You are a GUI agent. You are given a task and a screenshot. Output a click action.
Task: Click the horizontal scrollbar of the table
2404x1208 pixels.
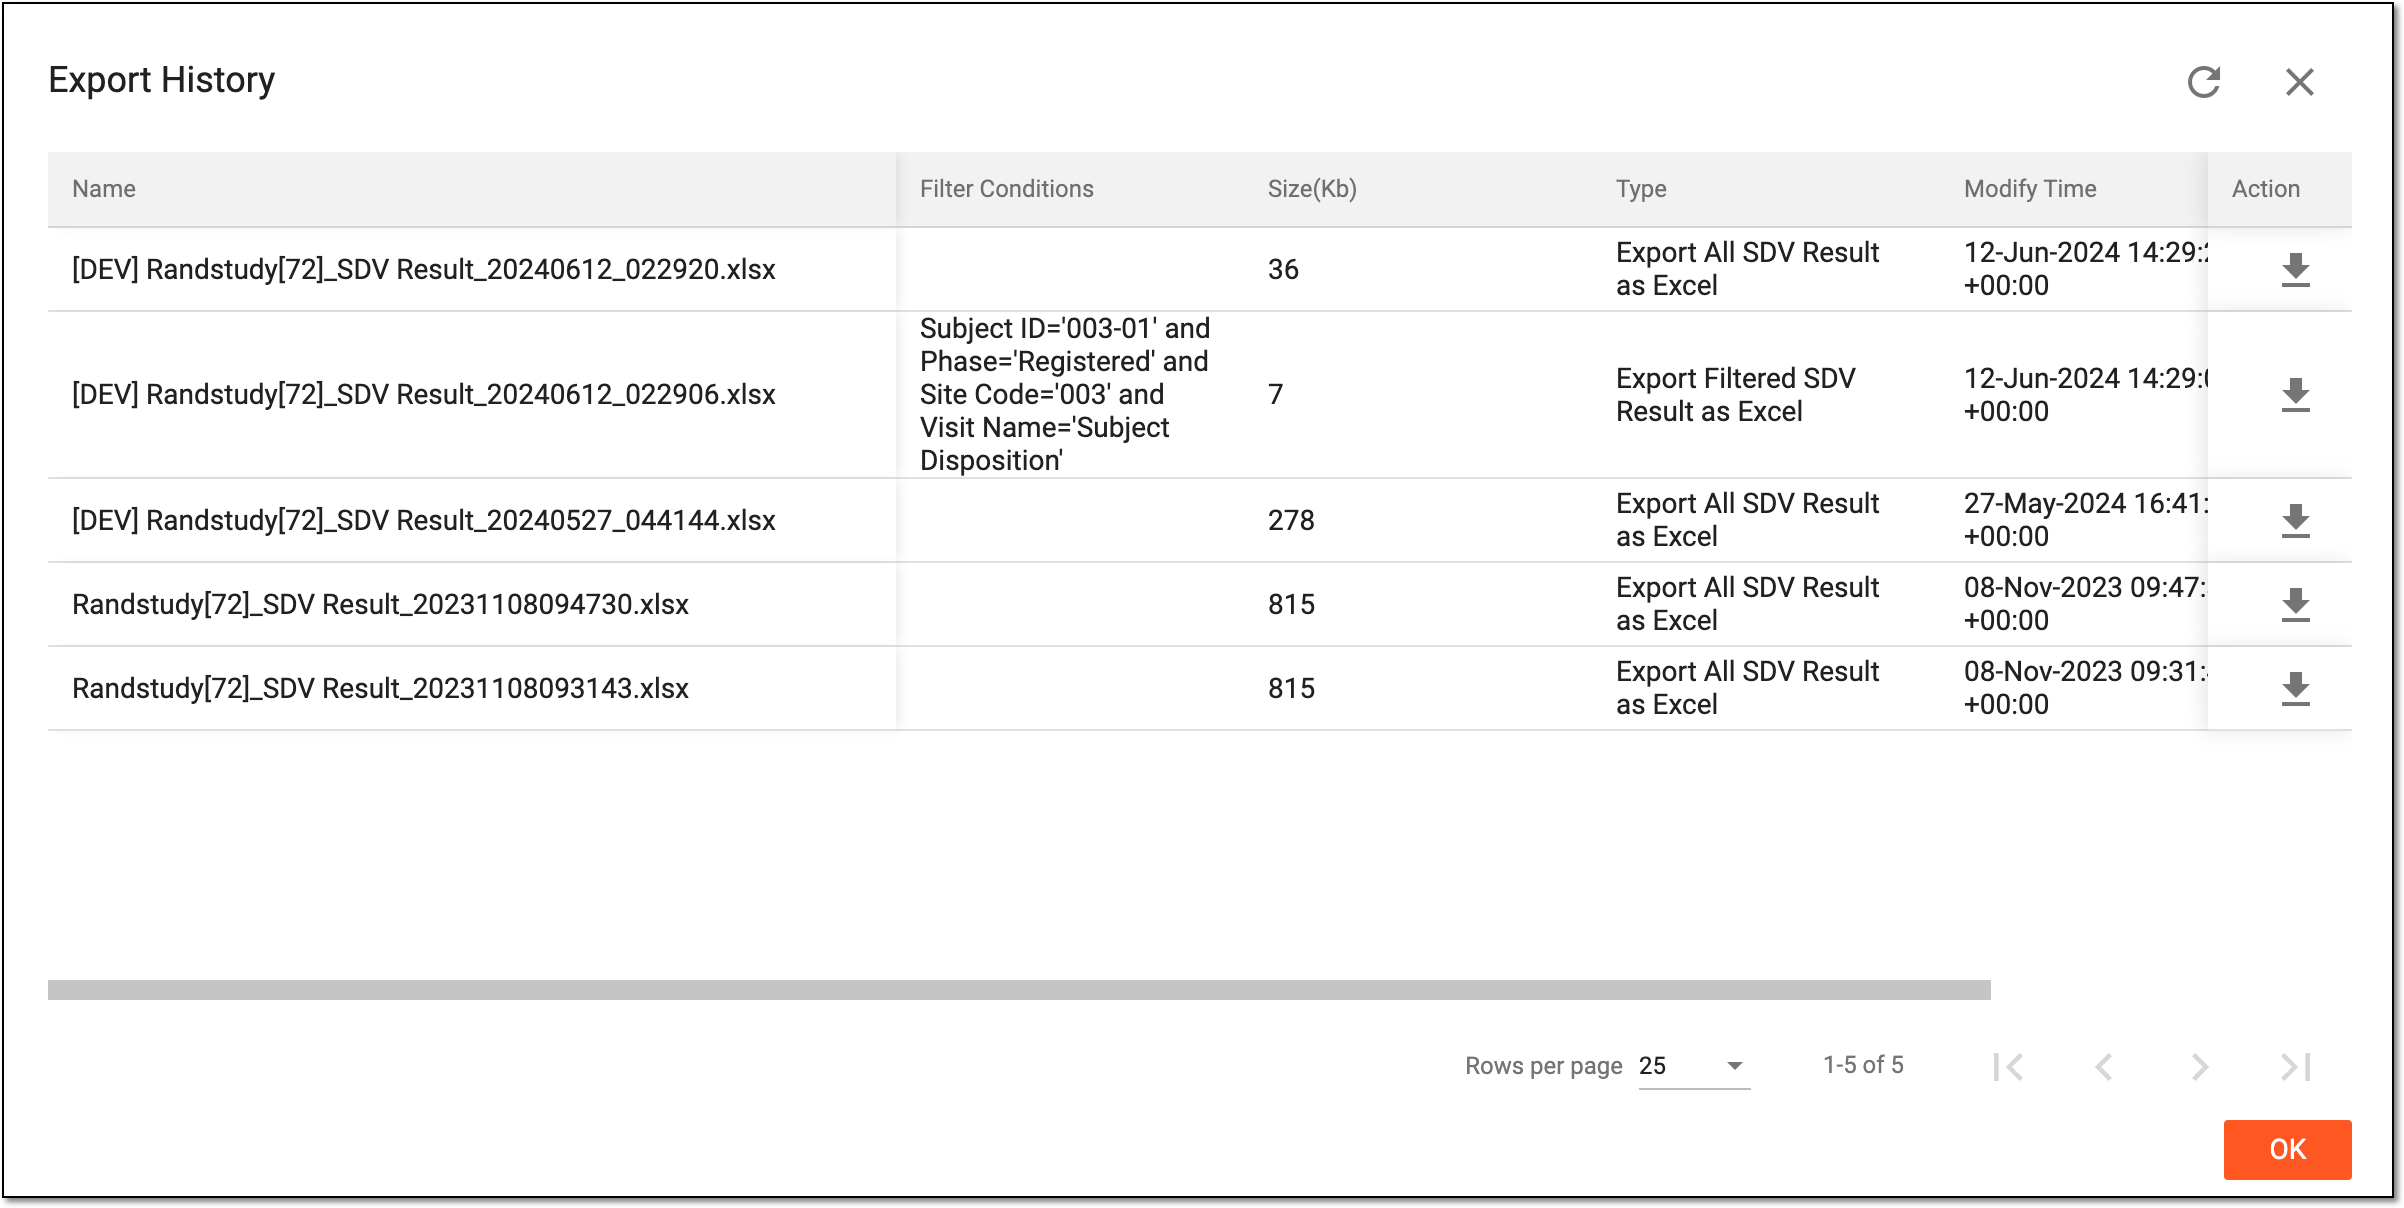(x=1019, y=990)
